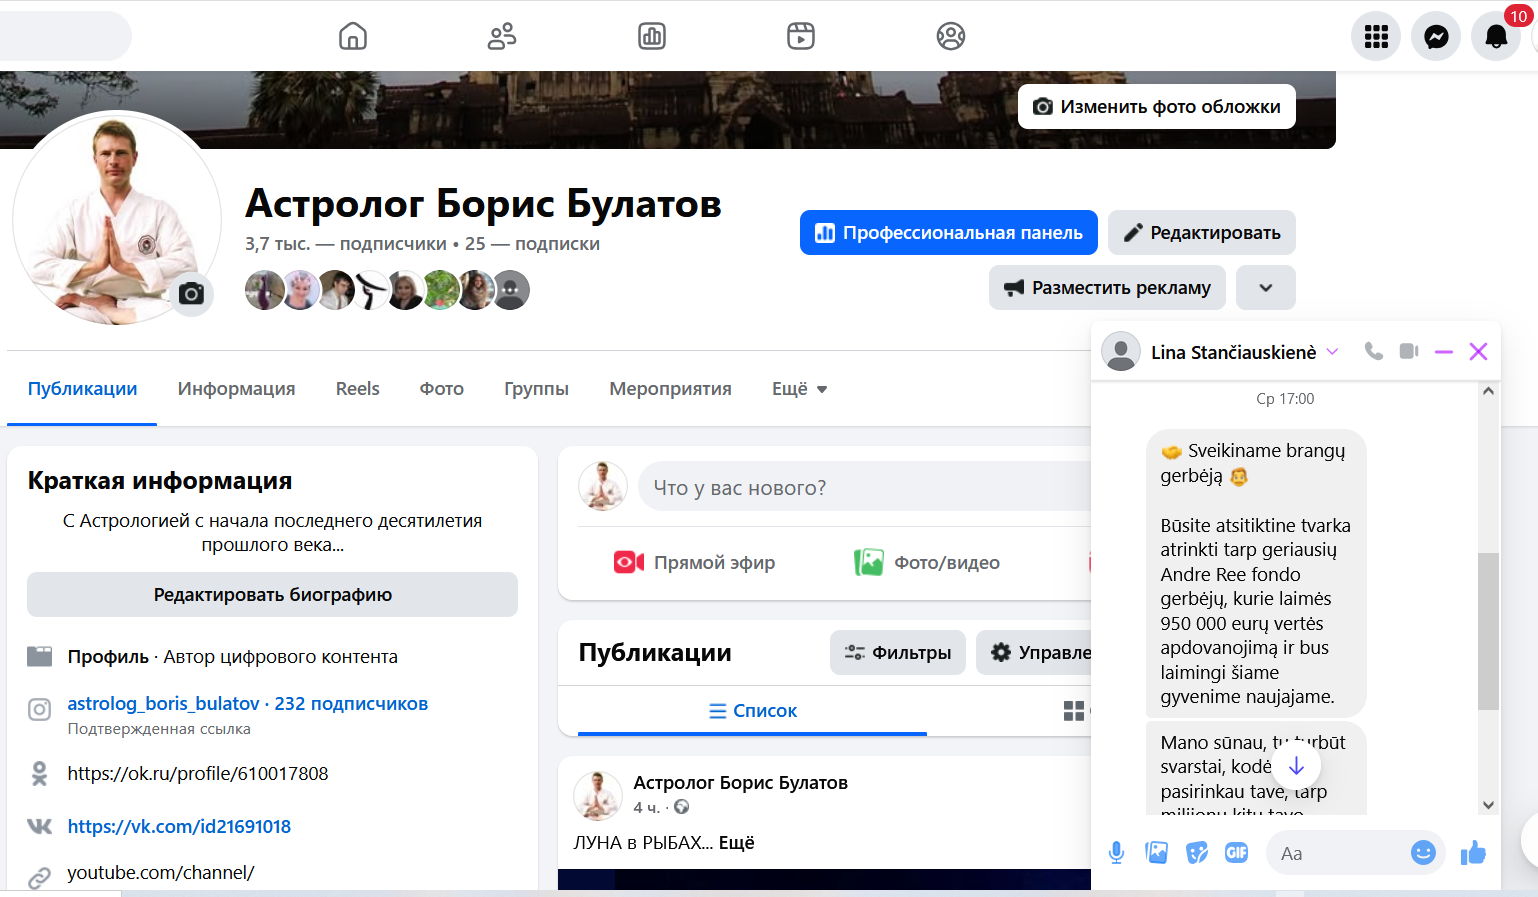
Task: Click the Редактировать profile button
Action: click(x=1202, y=233)
